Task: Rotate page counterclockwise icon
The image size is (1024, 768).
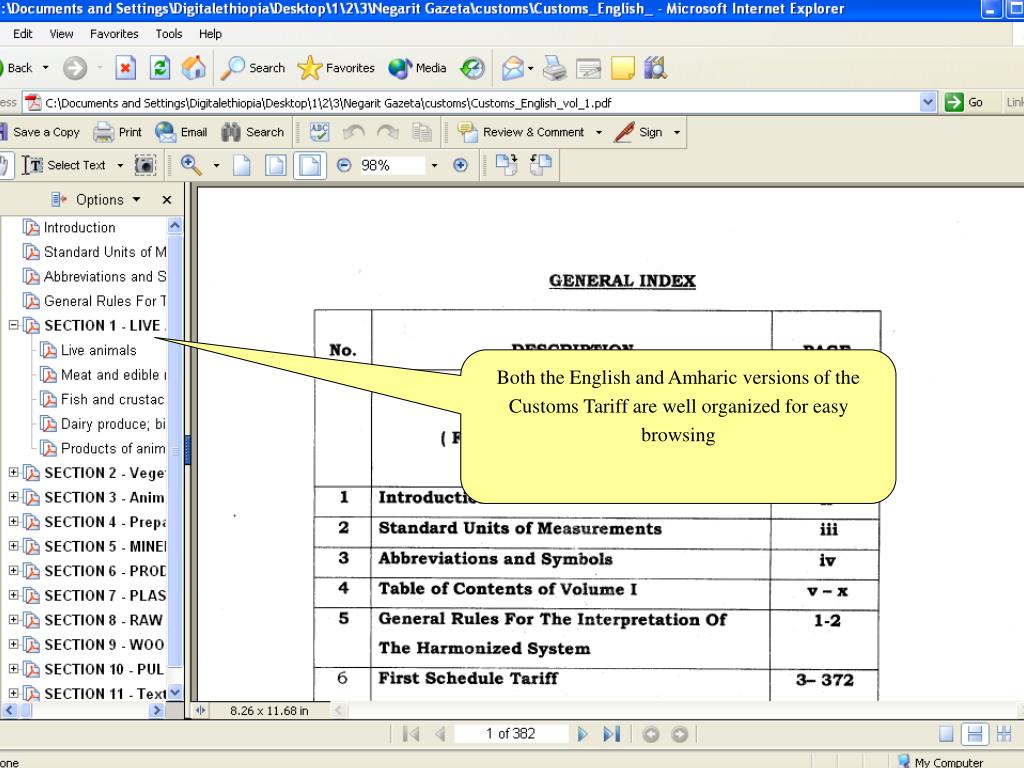Action: click(x=540, y=165)
